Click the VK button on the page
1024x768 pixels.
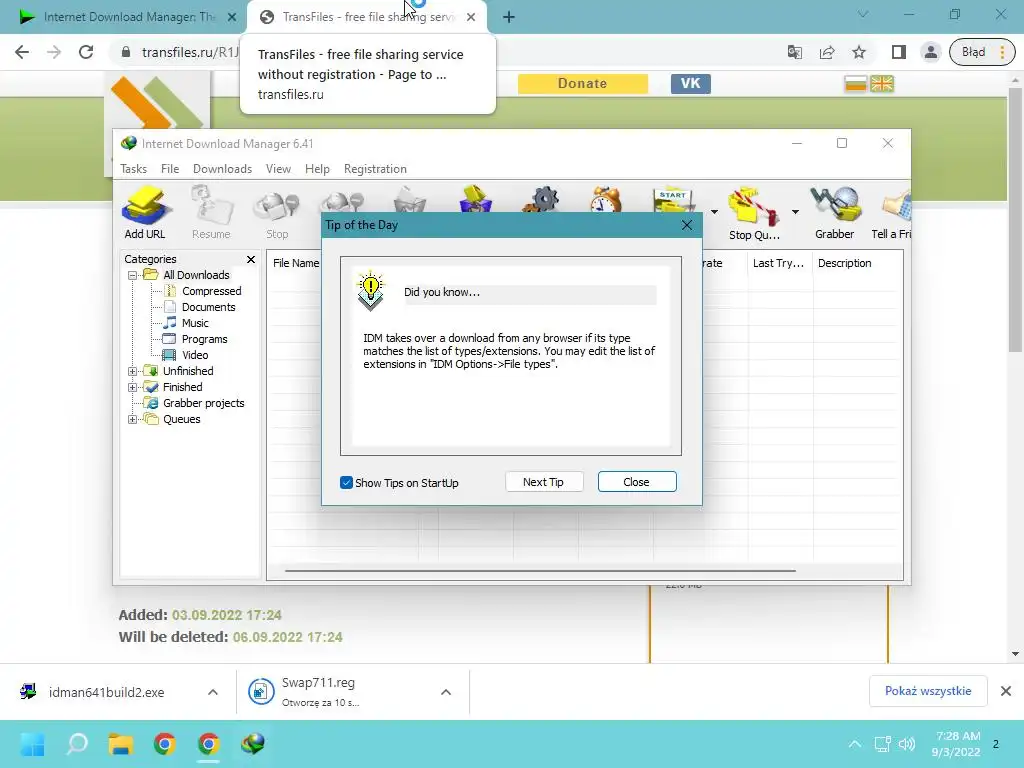[x=690, y=84]
